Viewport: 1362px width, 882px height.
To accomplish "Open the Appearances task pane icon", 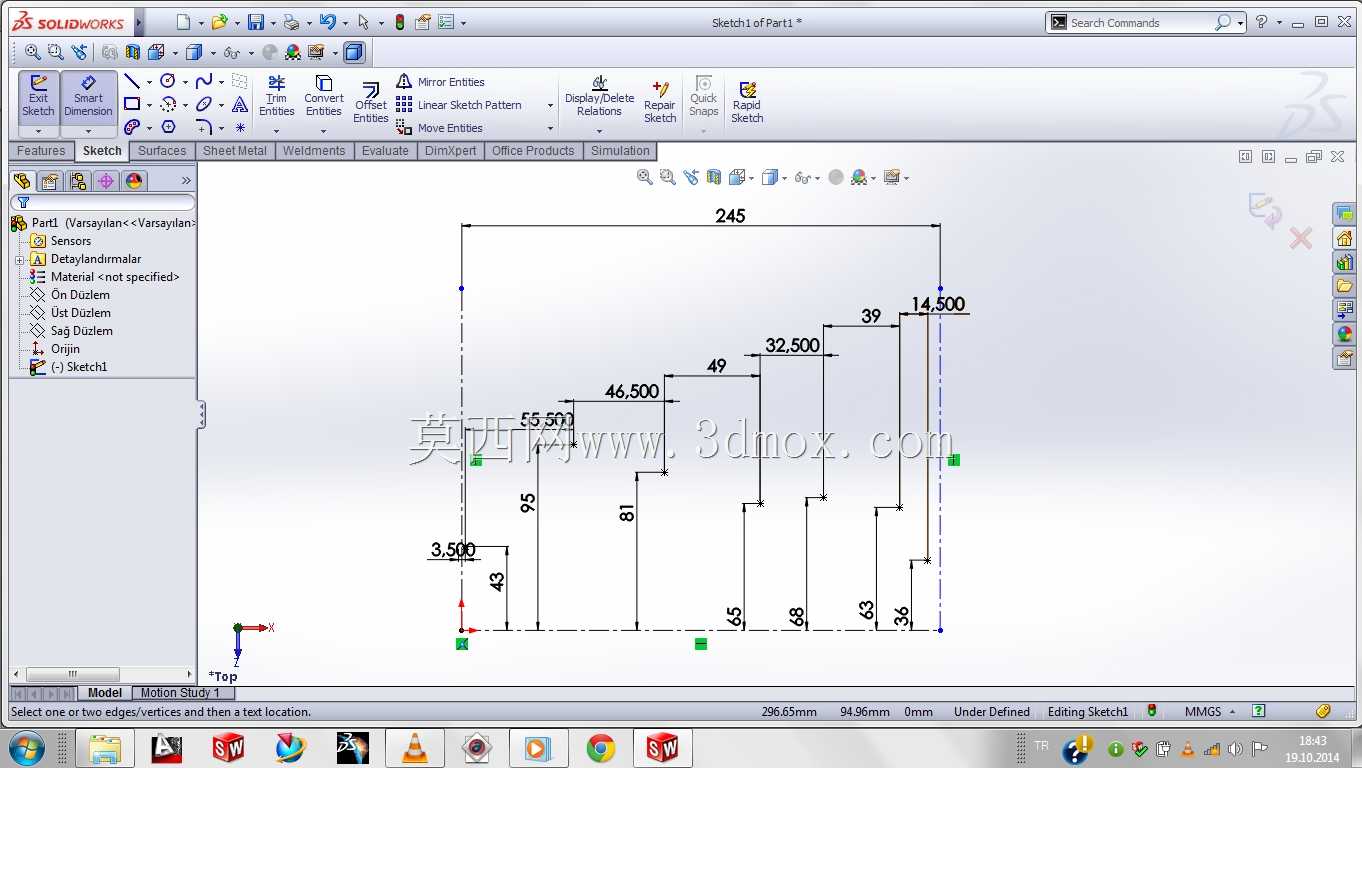I will click(1344, 334).
